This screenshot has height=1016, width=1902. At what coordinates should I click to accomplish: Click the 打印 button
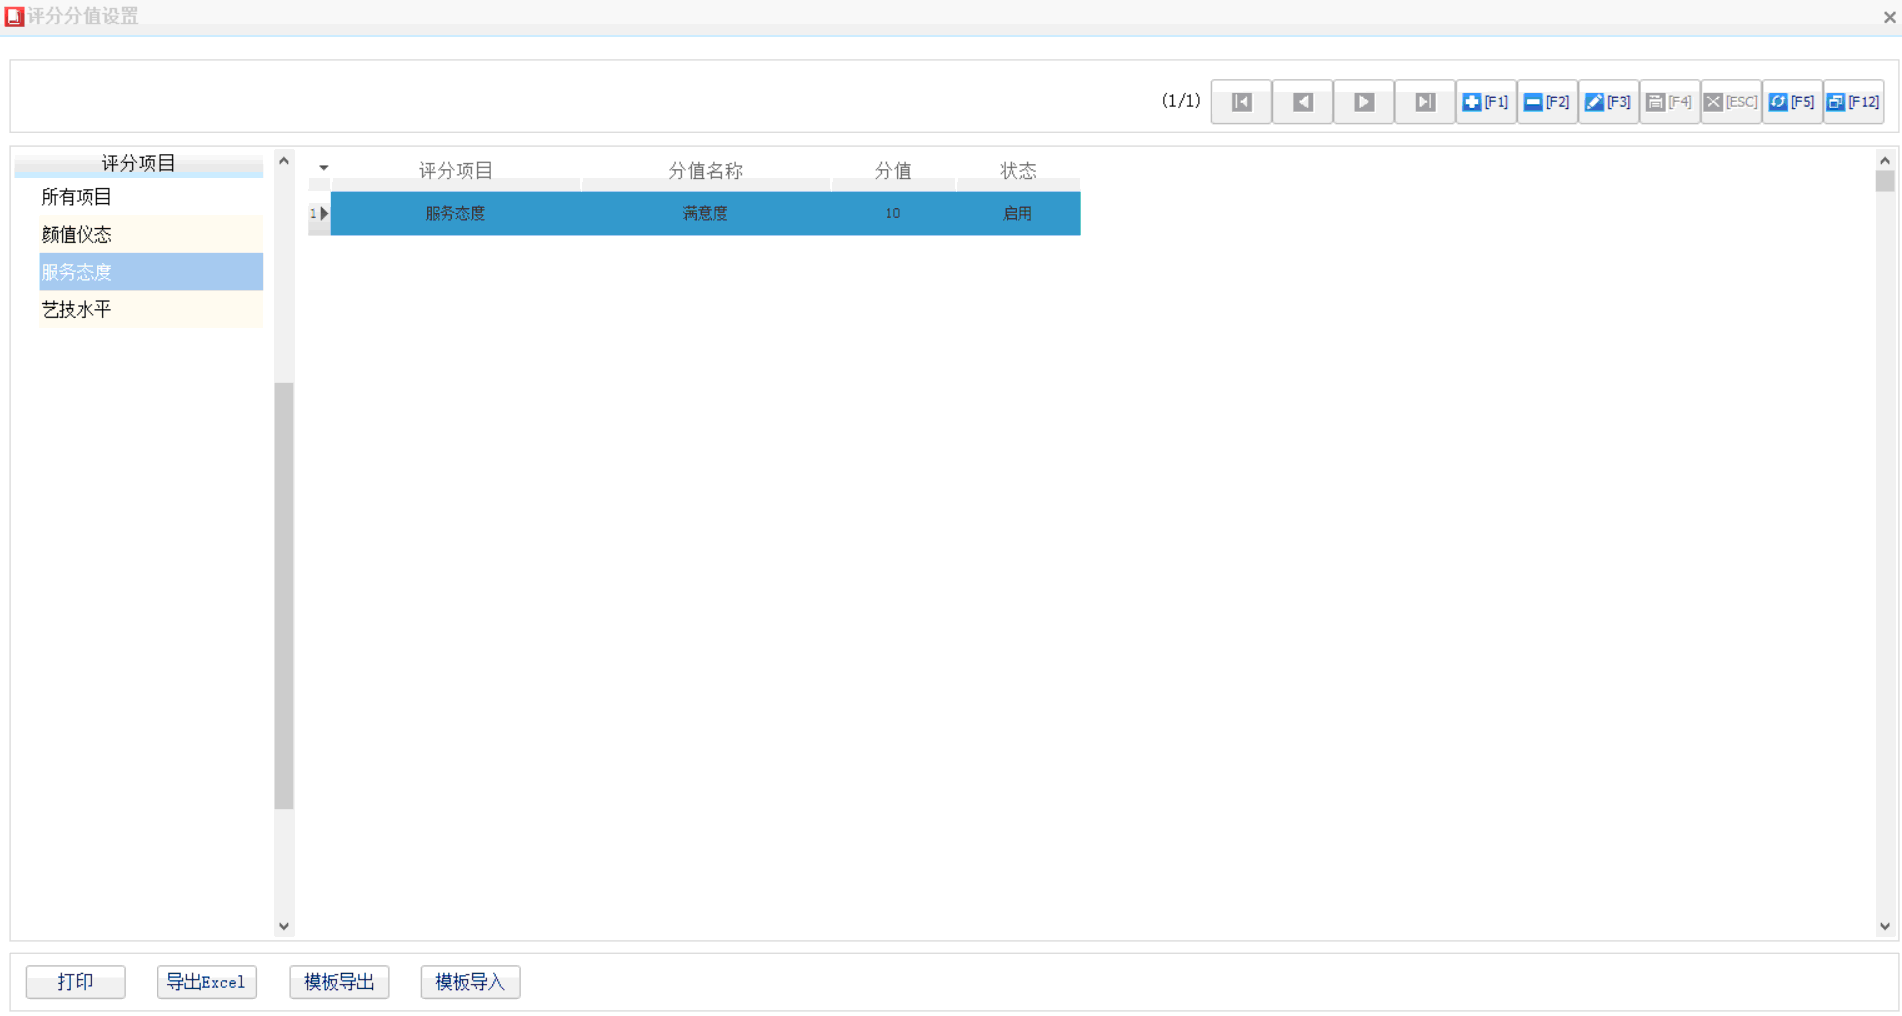tap(76, 982)
